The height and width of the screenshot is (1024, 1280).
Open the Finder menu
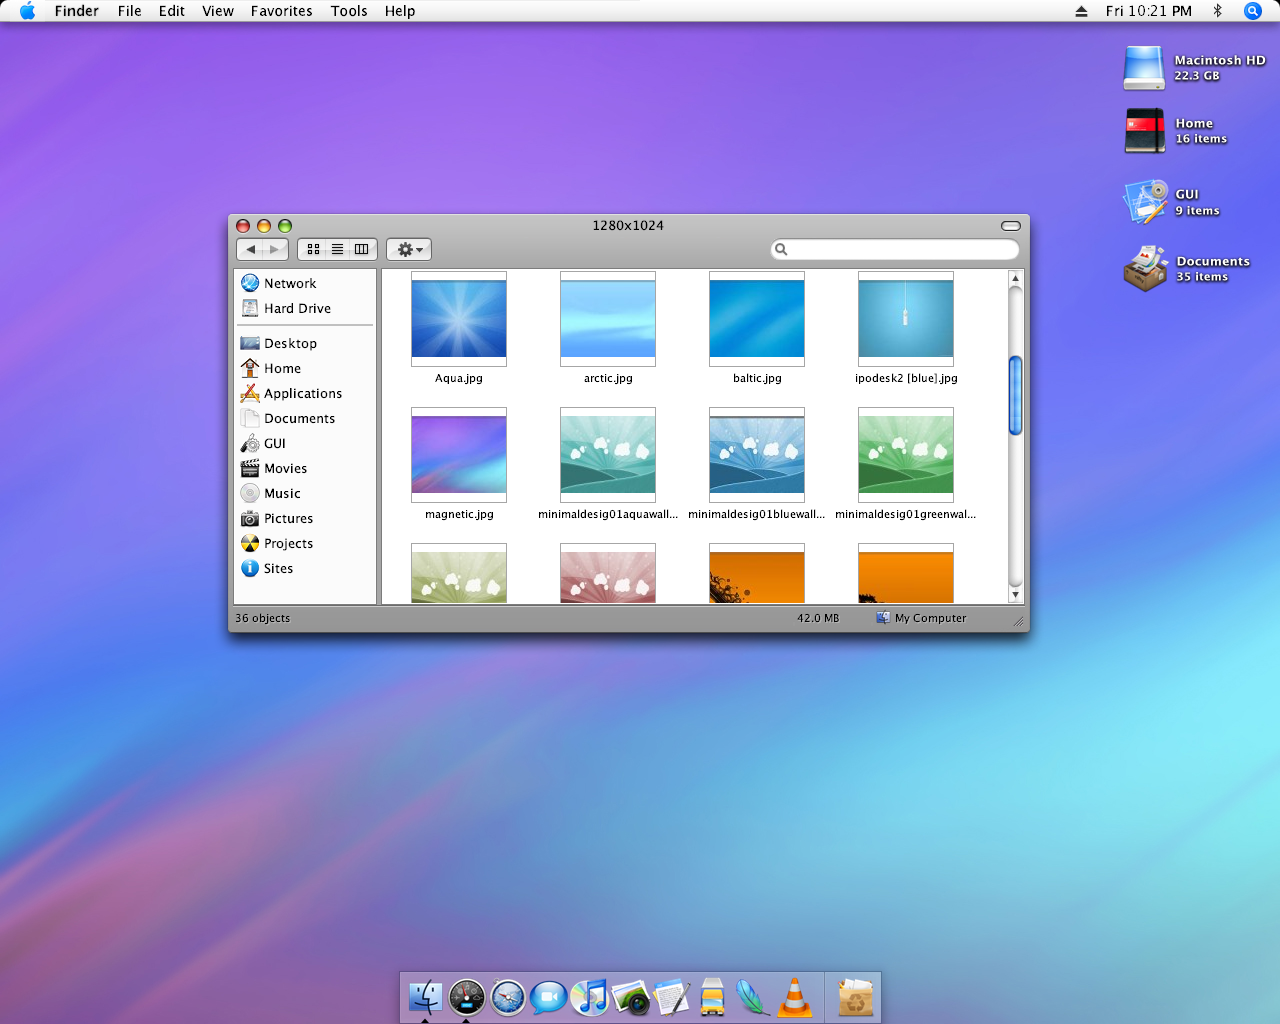77,11
